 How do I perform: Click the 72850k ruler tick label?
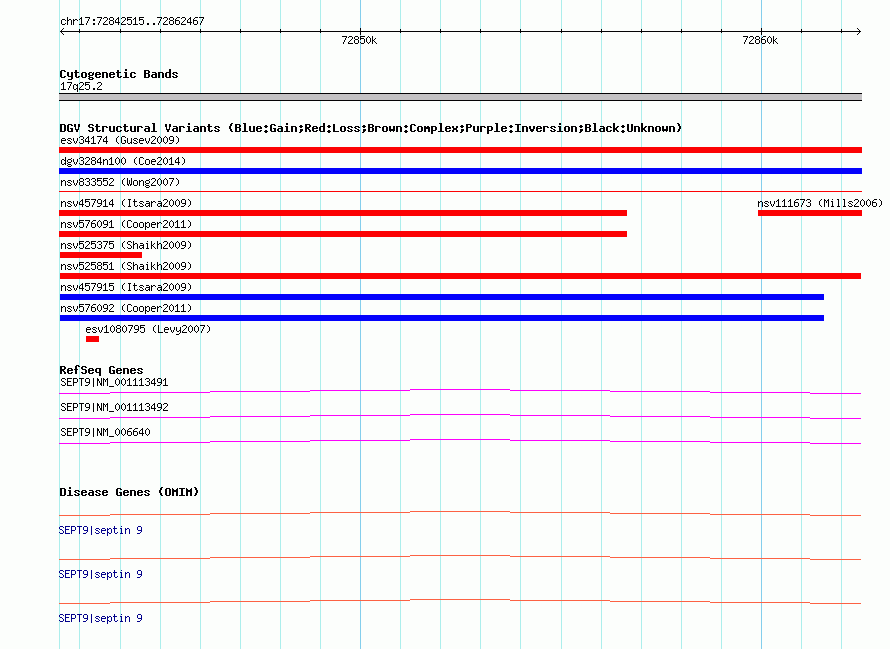click(359, 40)
